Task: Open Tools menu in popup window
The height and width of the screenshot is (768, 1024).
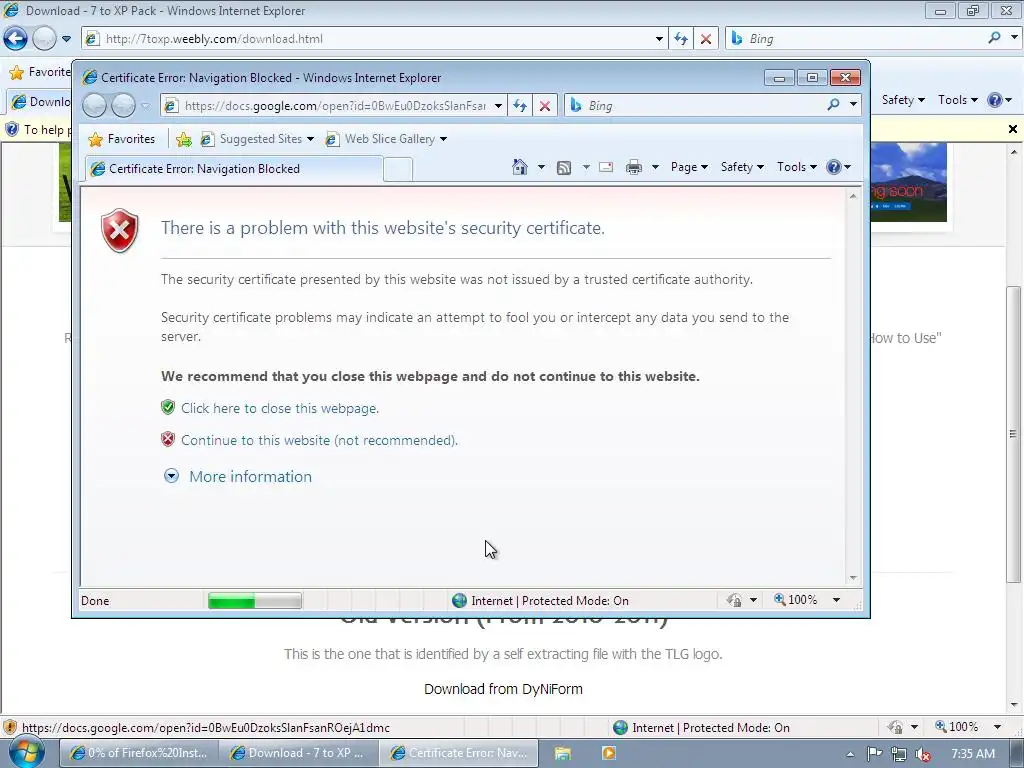Action: (796, 167)
